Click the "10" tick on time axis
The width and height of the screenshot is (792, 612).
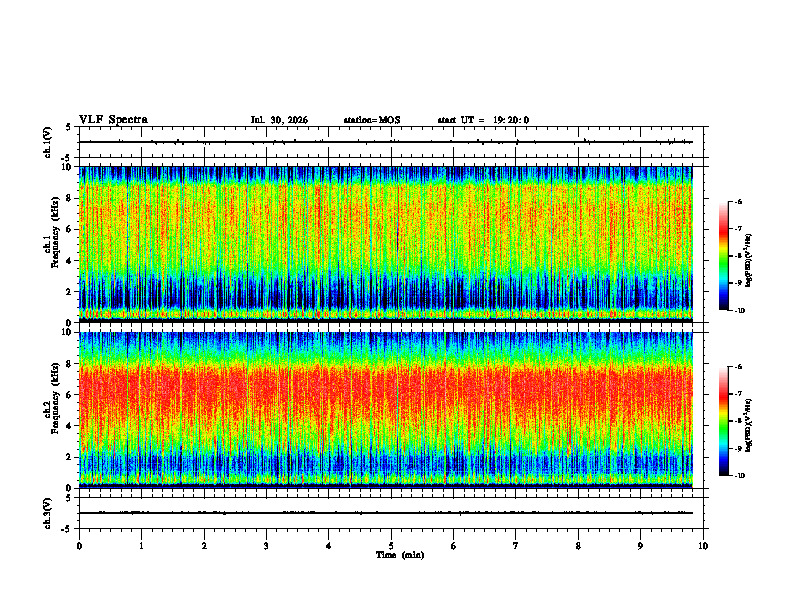703,546
